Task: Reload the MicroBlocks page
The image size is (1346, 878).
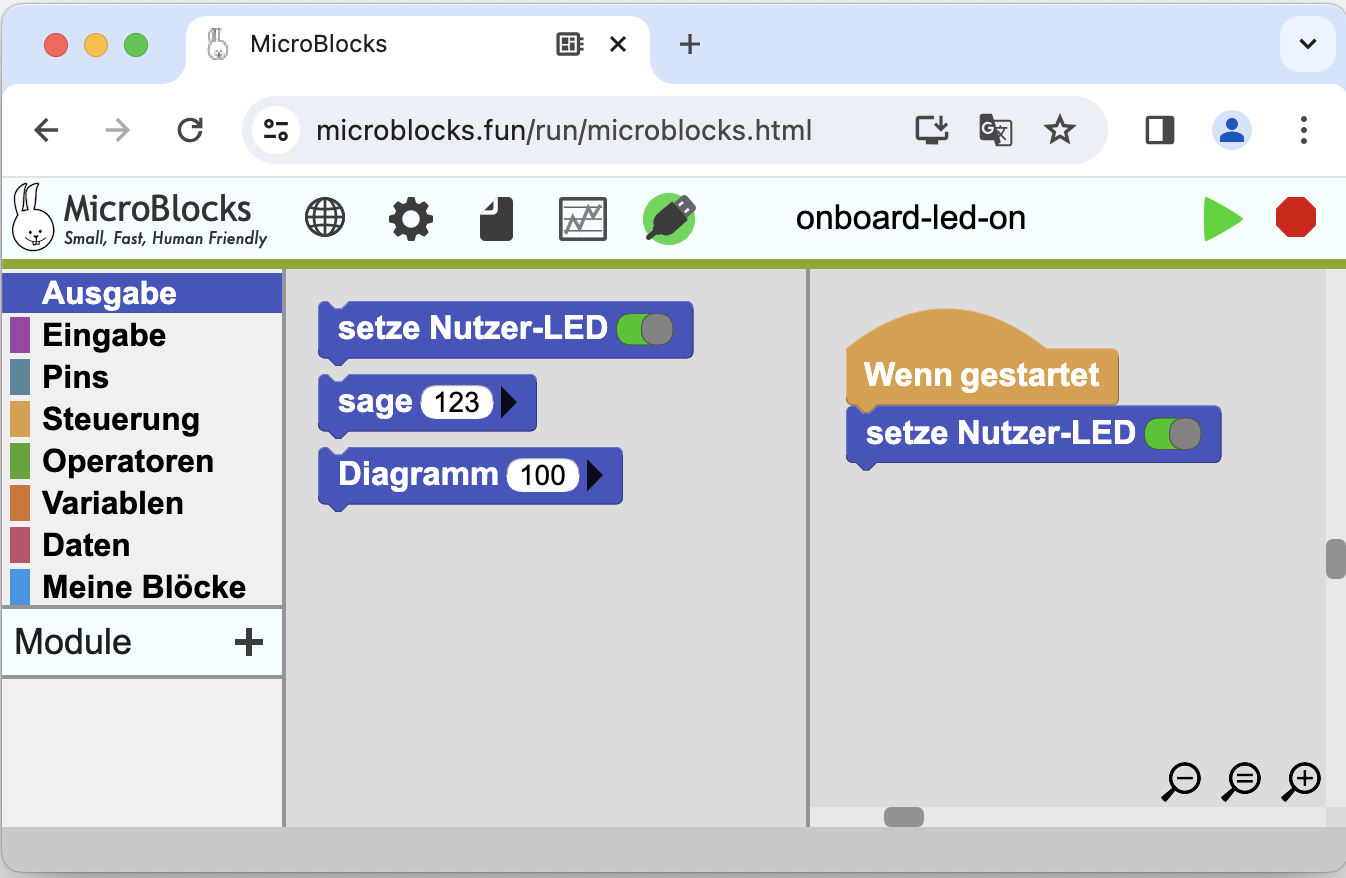Action: point(189,130)
